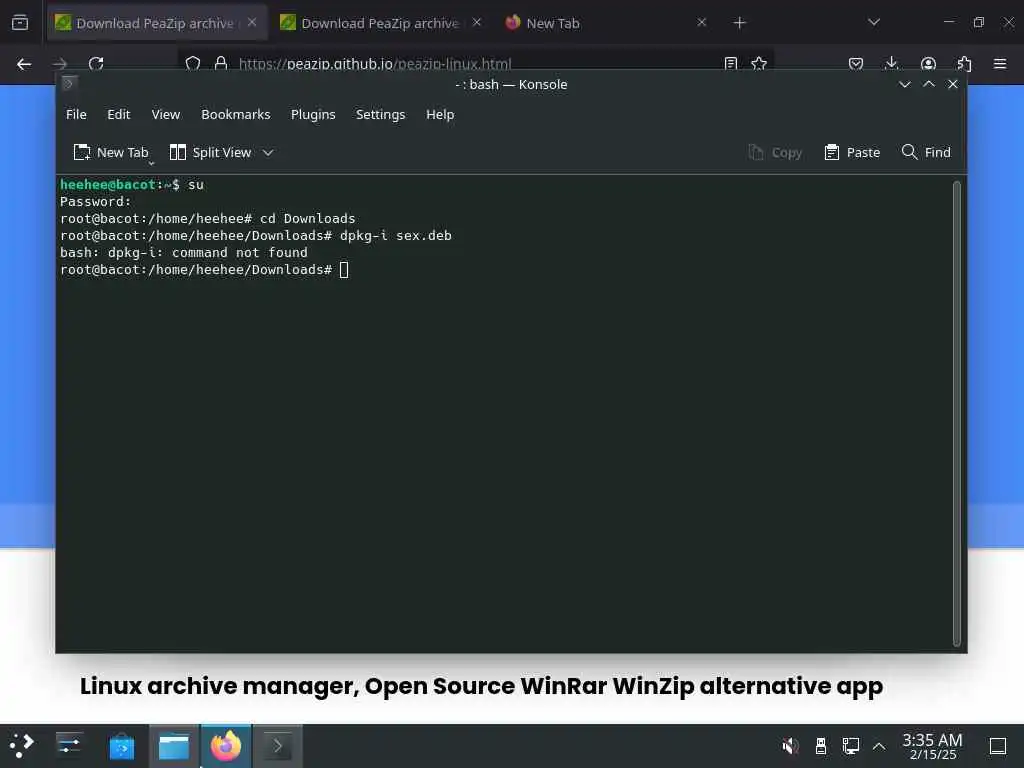Go forward in Firefox

coord(60,64)
